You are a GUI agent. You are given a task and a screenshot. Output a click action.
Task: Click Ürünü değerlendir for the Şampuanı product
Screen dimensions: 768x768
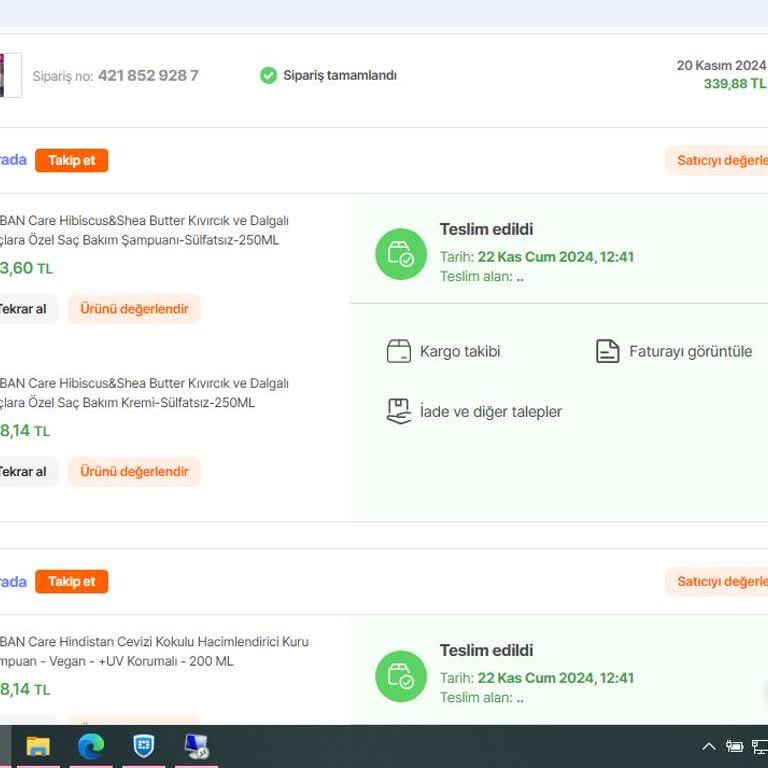click(134, 309)
